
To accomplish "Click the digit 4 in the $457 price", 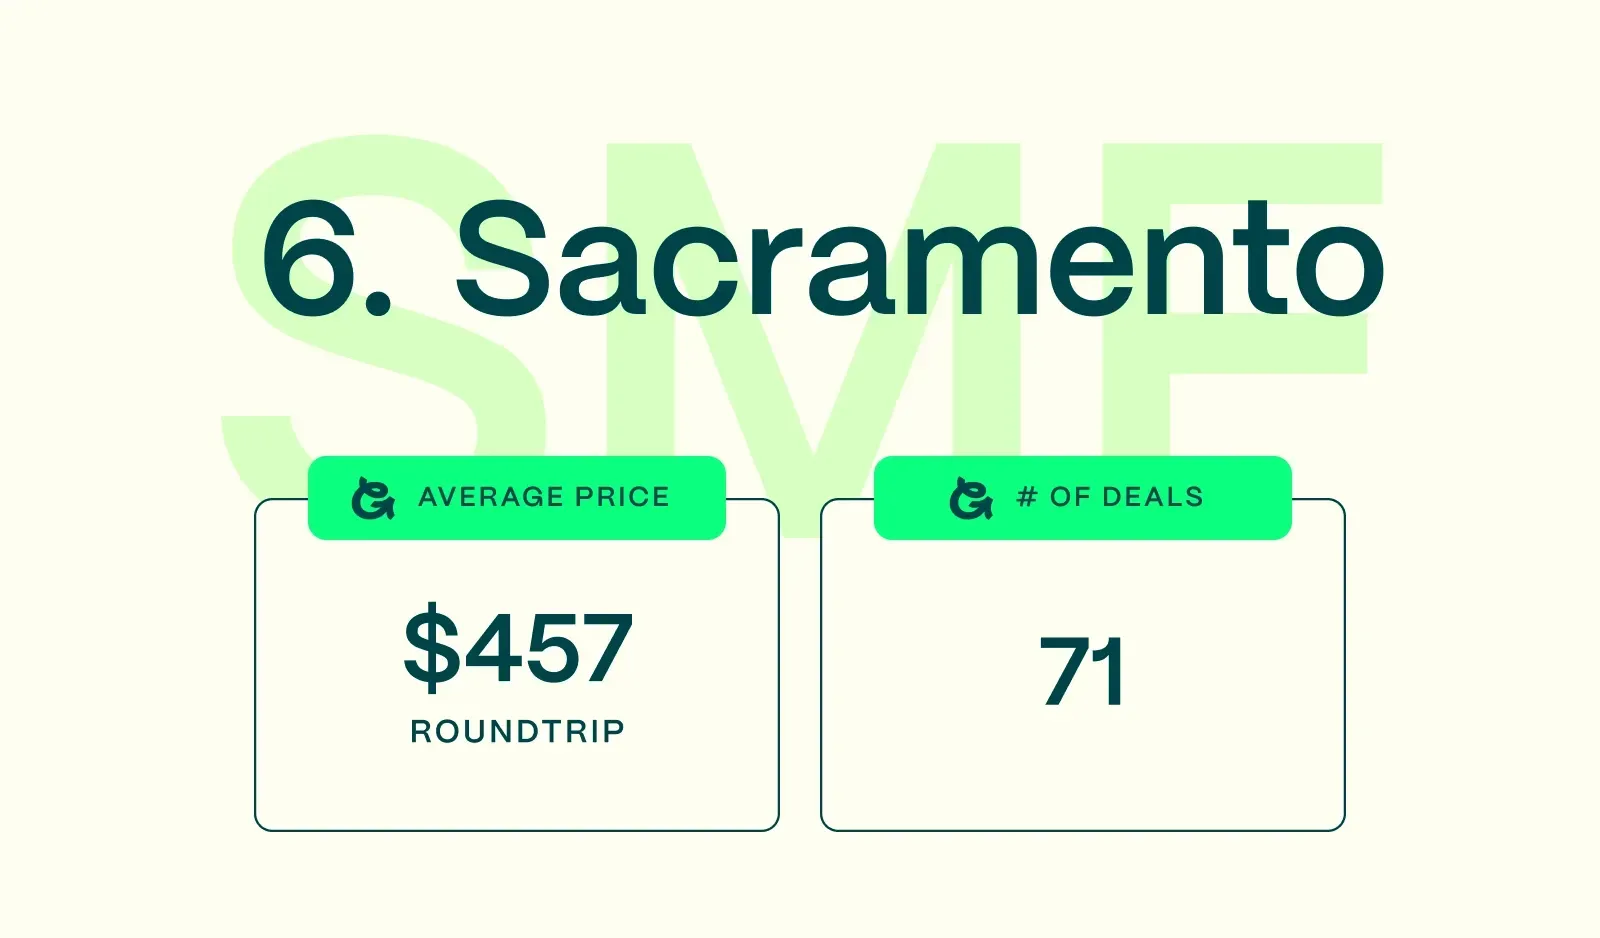I will coord(490,648).
